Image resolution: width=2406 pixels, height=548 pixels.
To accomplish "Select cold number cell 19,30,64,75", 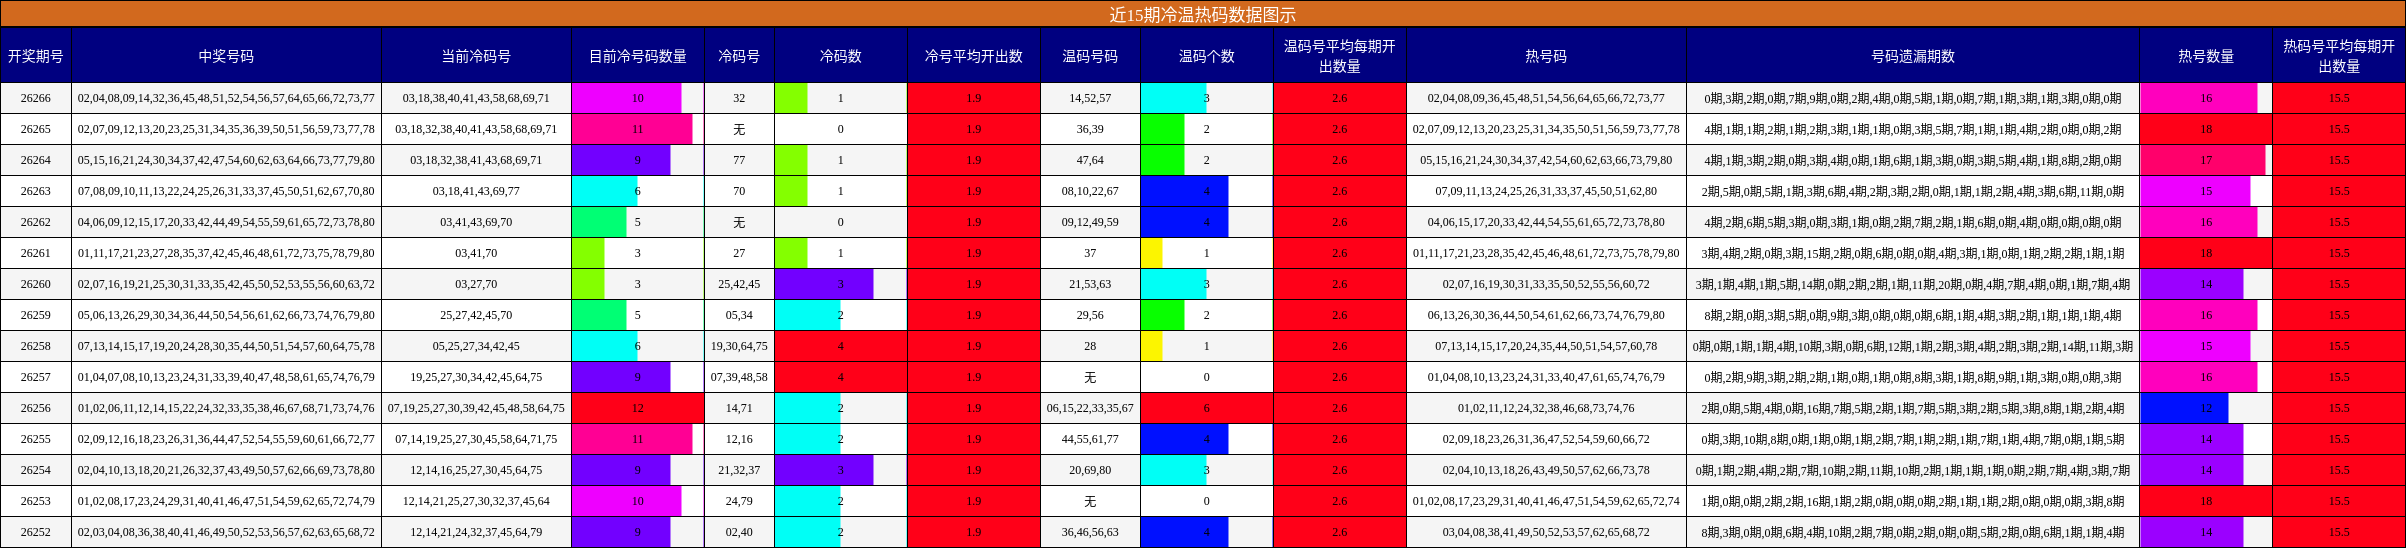I will (739, 346).
